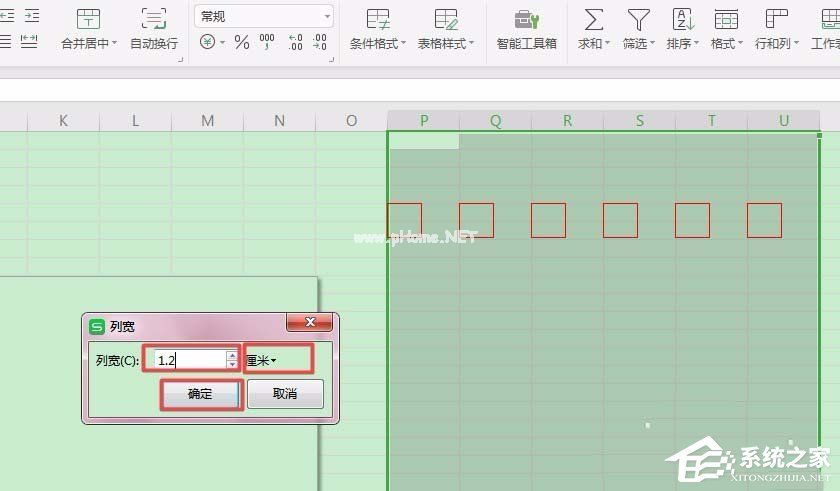Image resolution: width=840 pixels, height=491 pixels.
Task: Click the Merge and Center (合并居中) icon
Action: pos(88,19)
